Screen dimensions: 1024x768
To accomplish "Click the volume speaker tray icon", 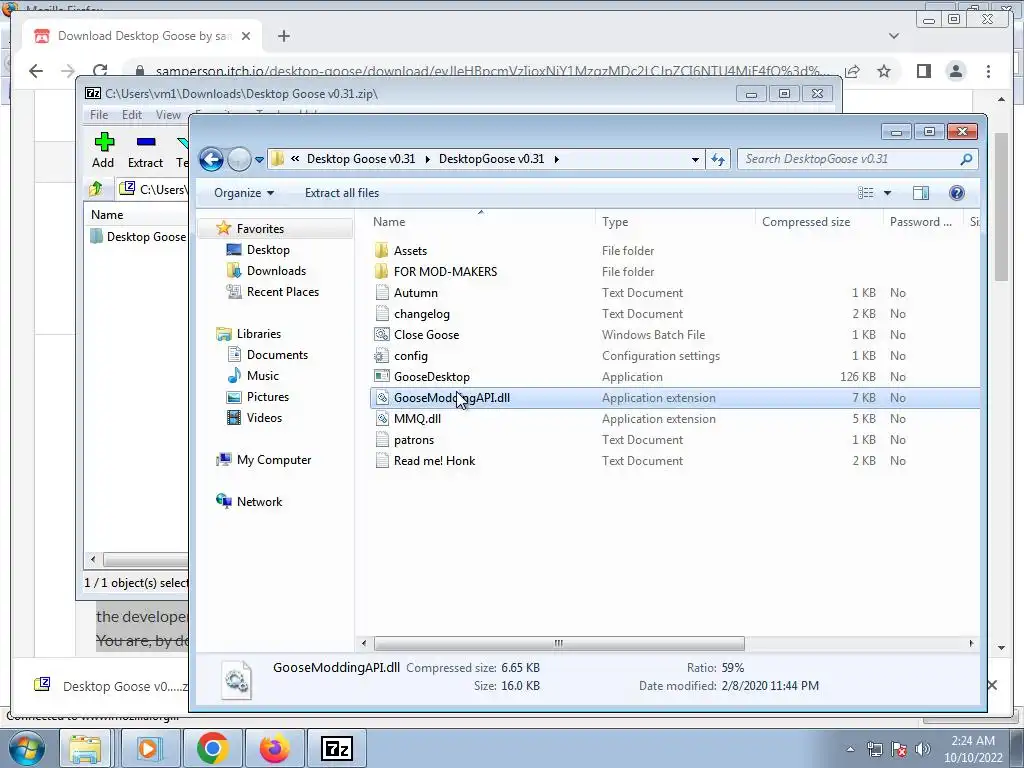I will pos(922,749).
